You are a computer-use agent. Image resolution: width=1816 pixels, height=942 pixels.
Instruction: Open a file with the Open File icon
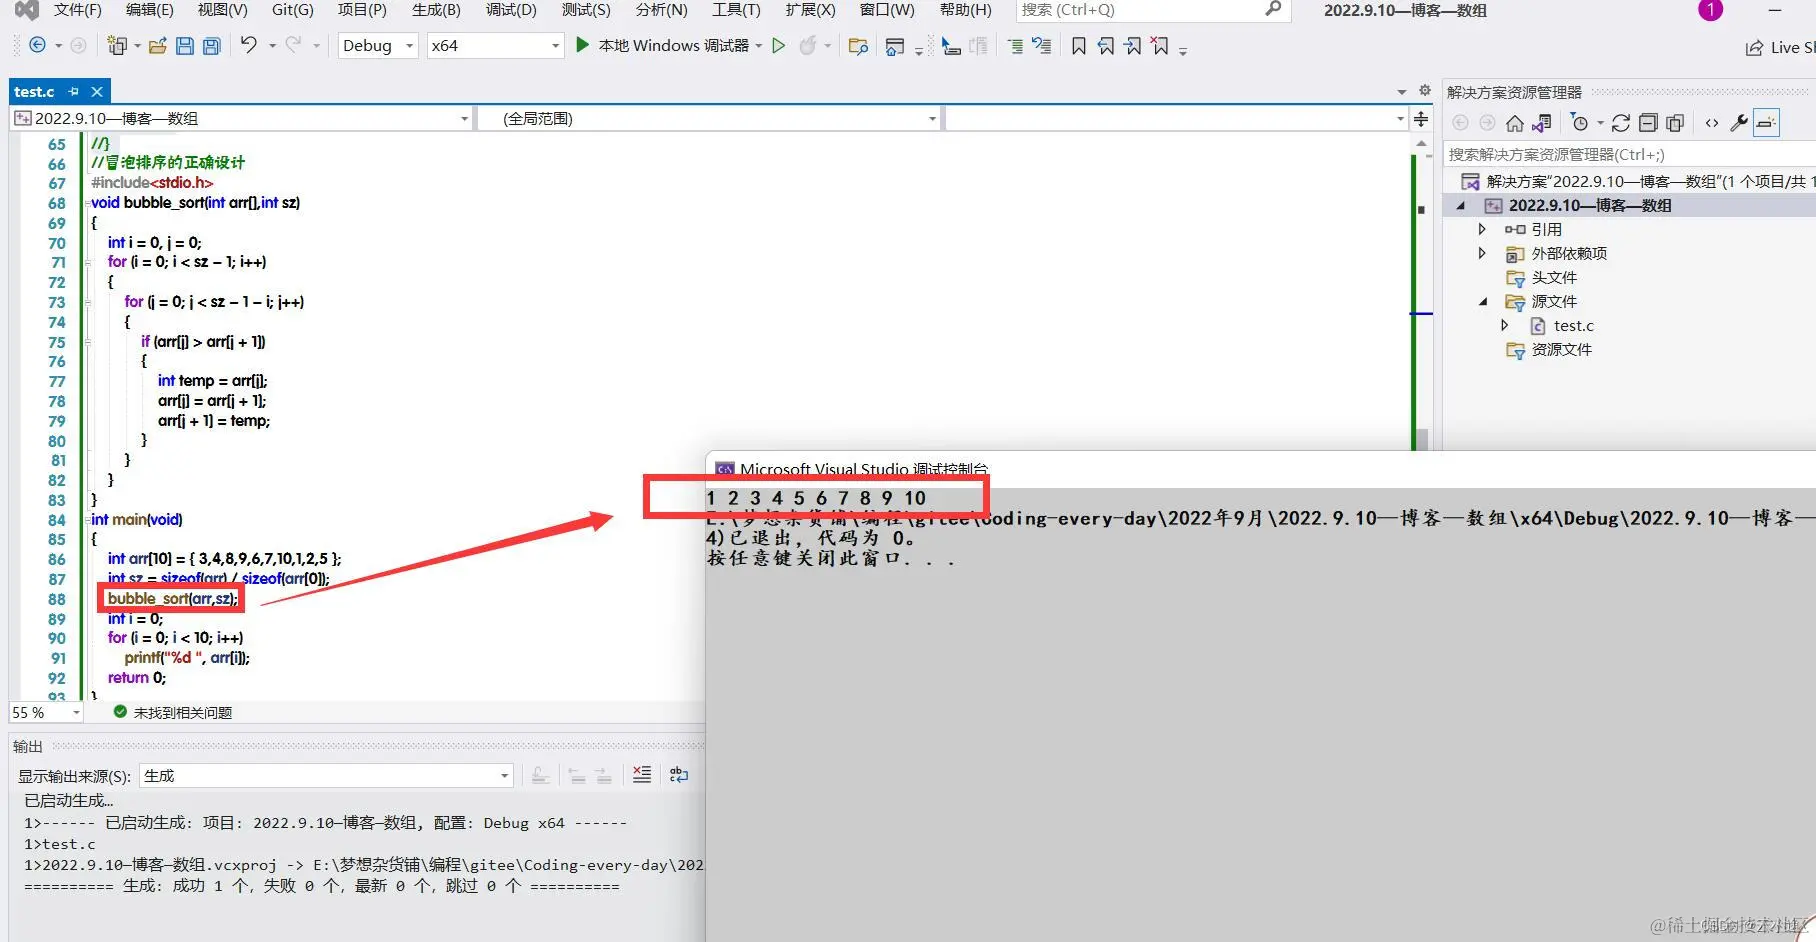pyautogui.click(x=157, y=46)
